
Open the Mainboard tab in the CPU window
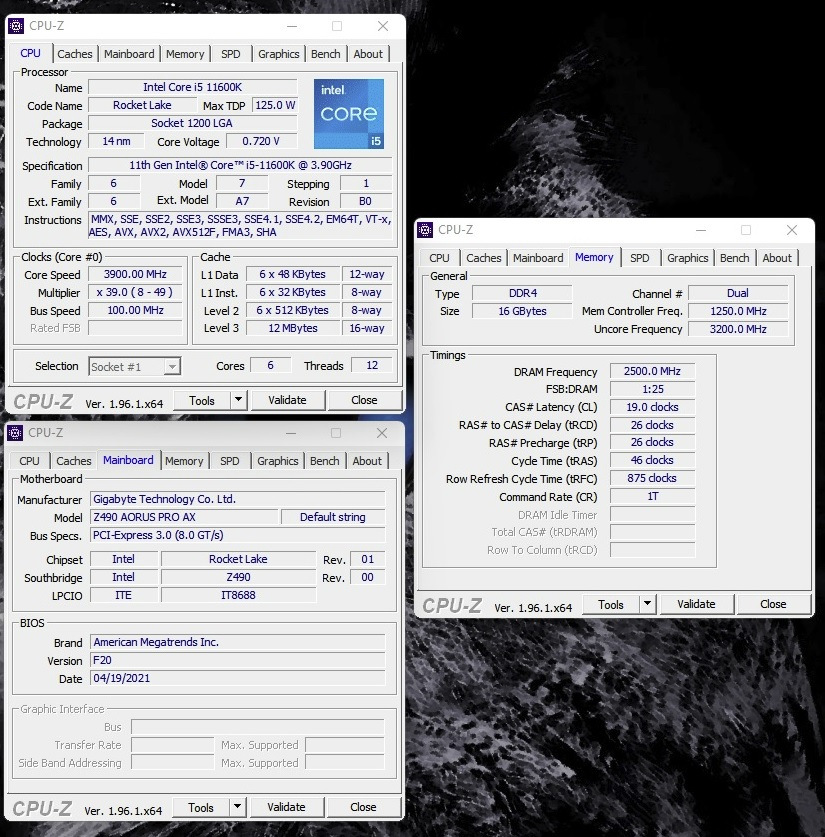point(129,54)
